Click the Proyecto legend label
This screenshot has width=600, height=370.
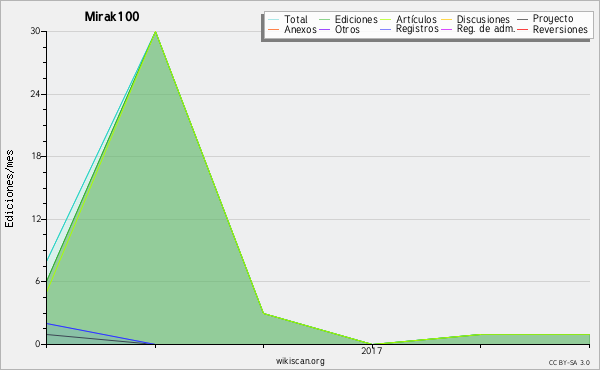click(x=553, y=19)
